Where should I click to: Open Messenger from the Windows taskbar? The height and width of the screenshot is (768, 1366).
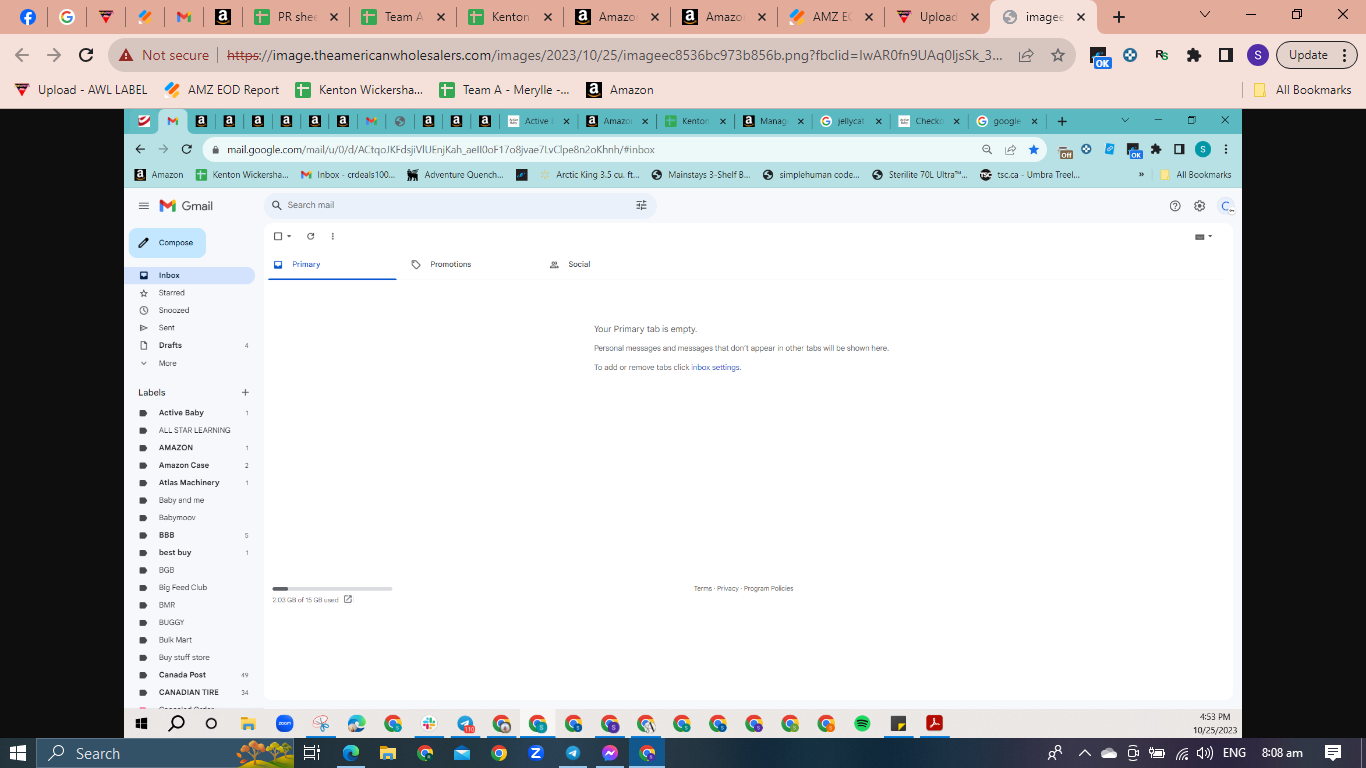610,753
